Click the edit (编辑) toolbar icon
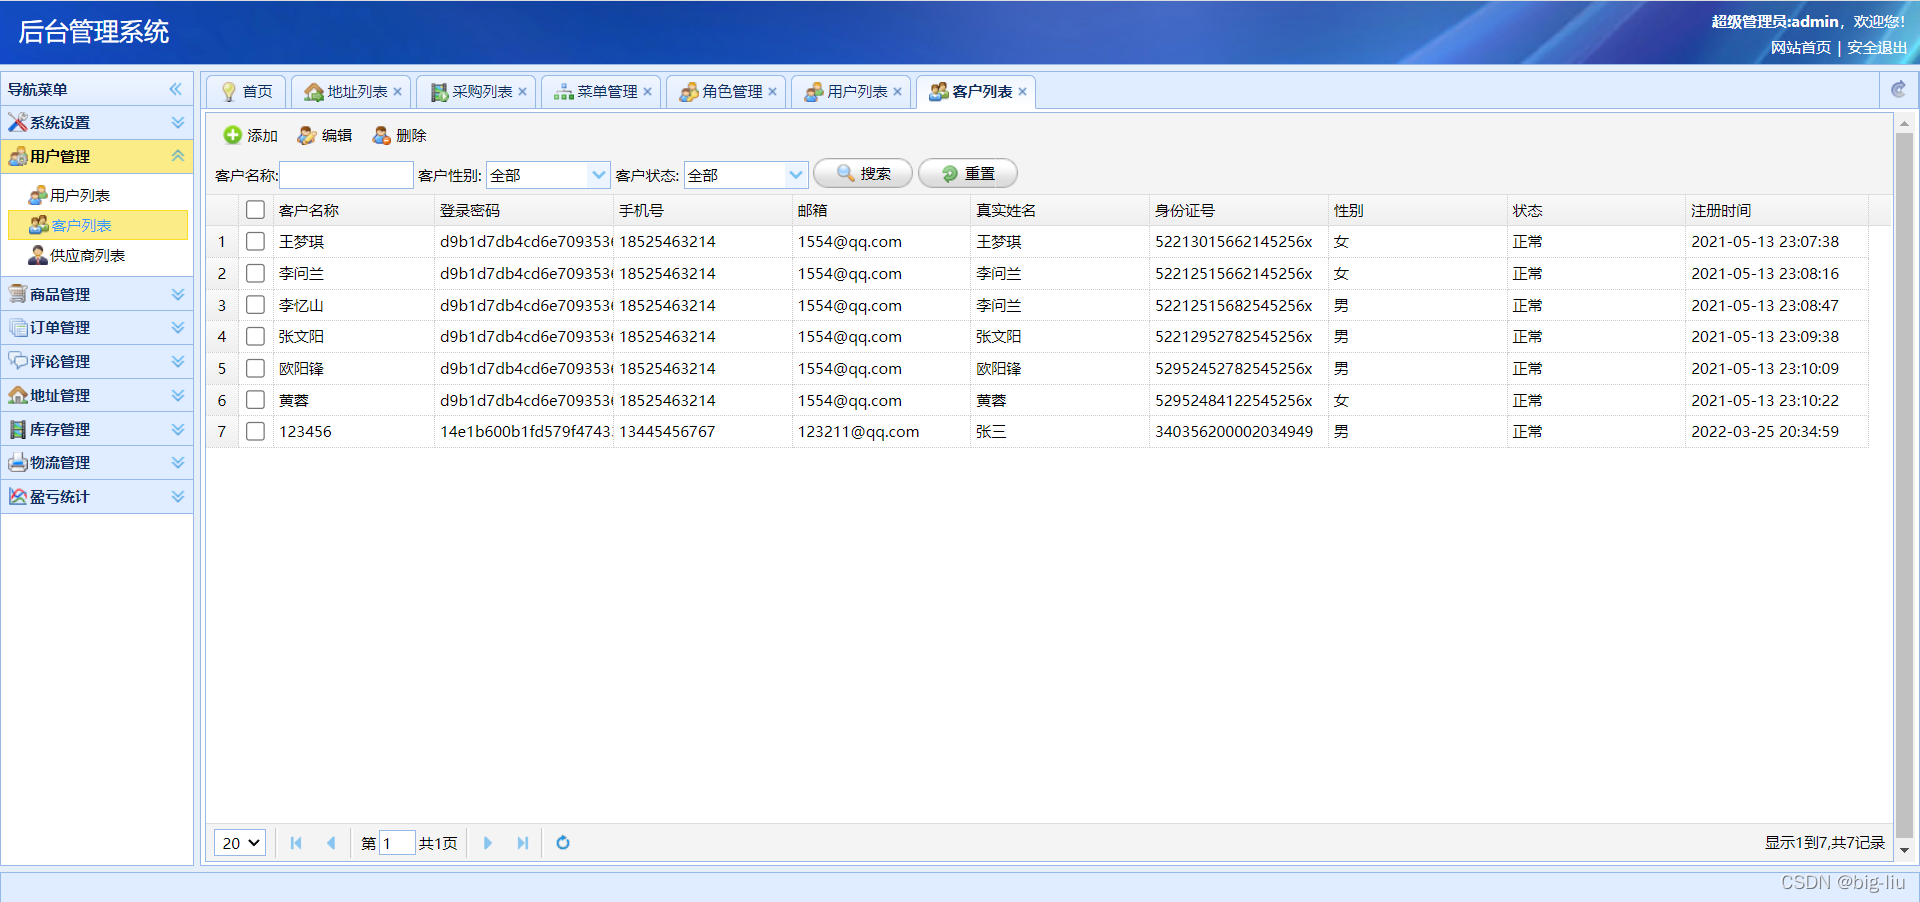This screenshot has width=1920, height=902. [307, 135]
